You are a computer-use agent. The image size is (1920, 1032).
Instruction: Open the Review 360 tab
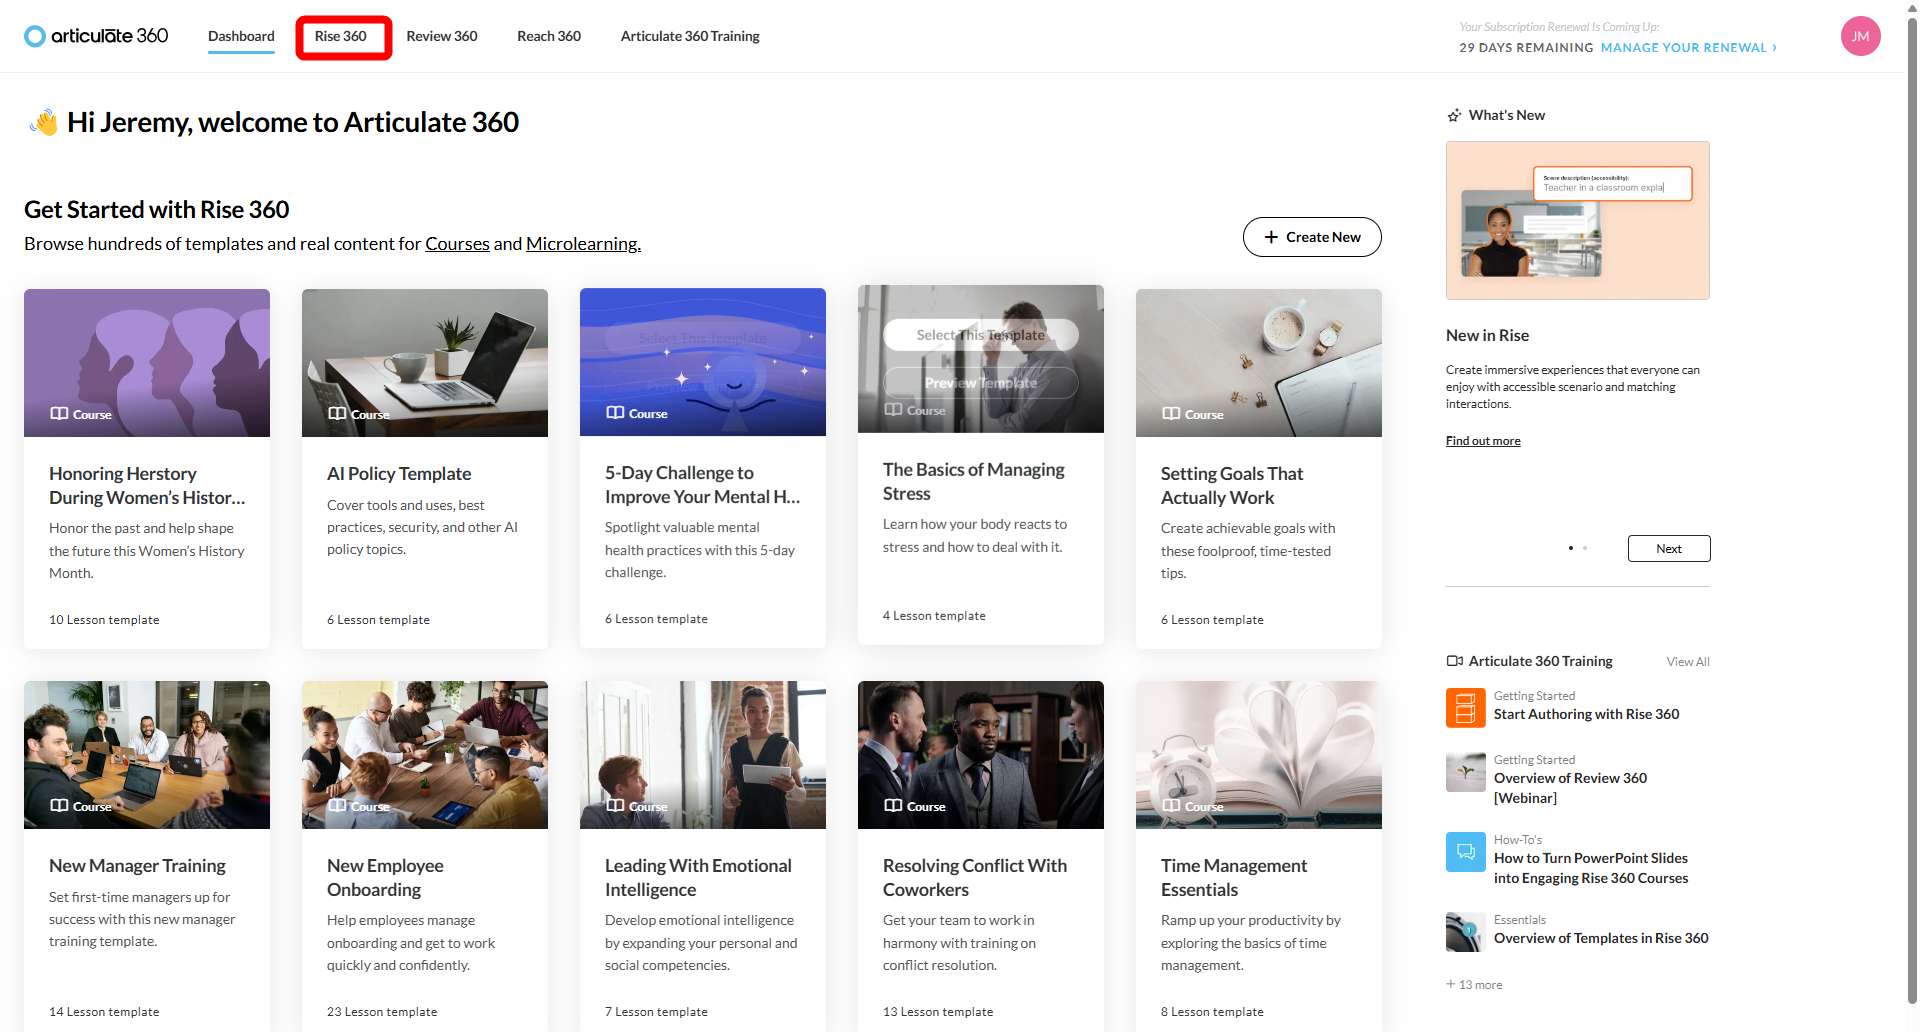pyautogui.click(x=442, y=36)
